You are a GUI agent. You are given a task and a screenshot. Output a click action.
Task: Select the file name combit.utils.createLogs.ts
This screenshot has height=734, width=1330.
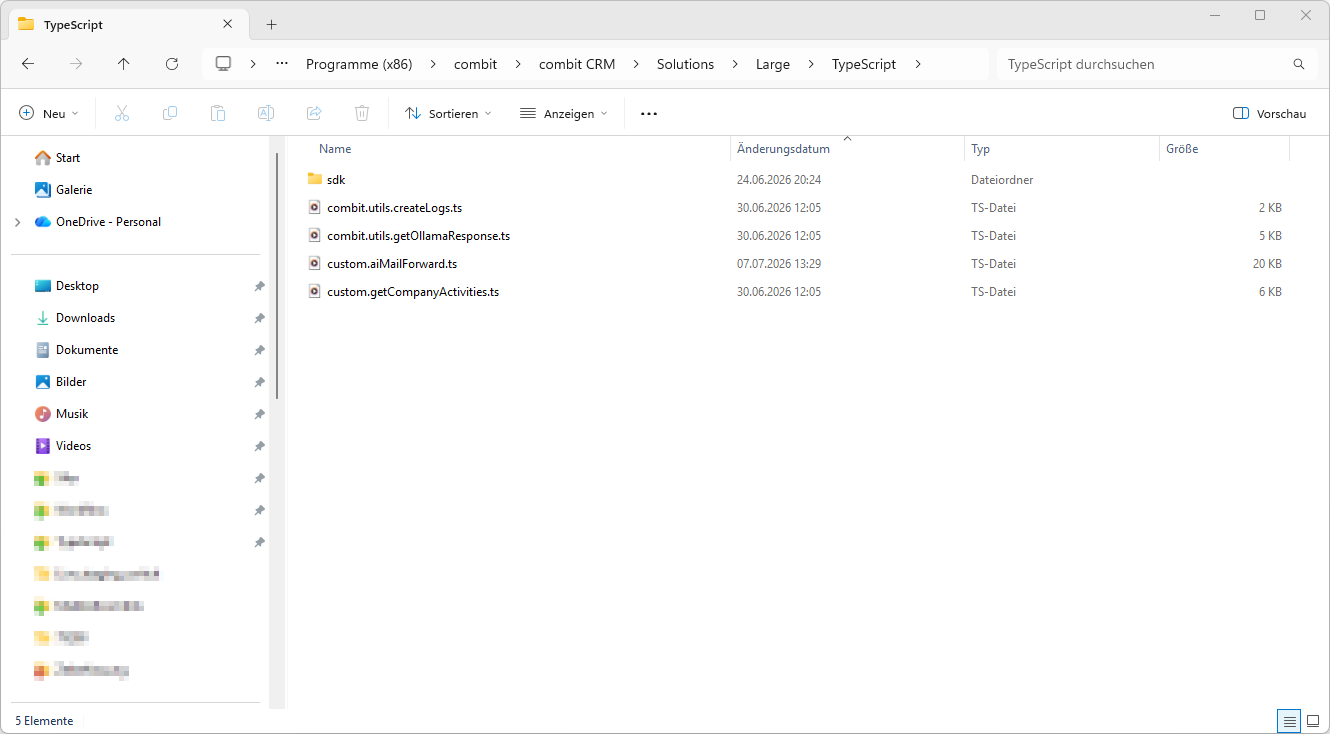(395, 208)
